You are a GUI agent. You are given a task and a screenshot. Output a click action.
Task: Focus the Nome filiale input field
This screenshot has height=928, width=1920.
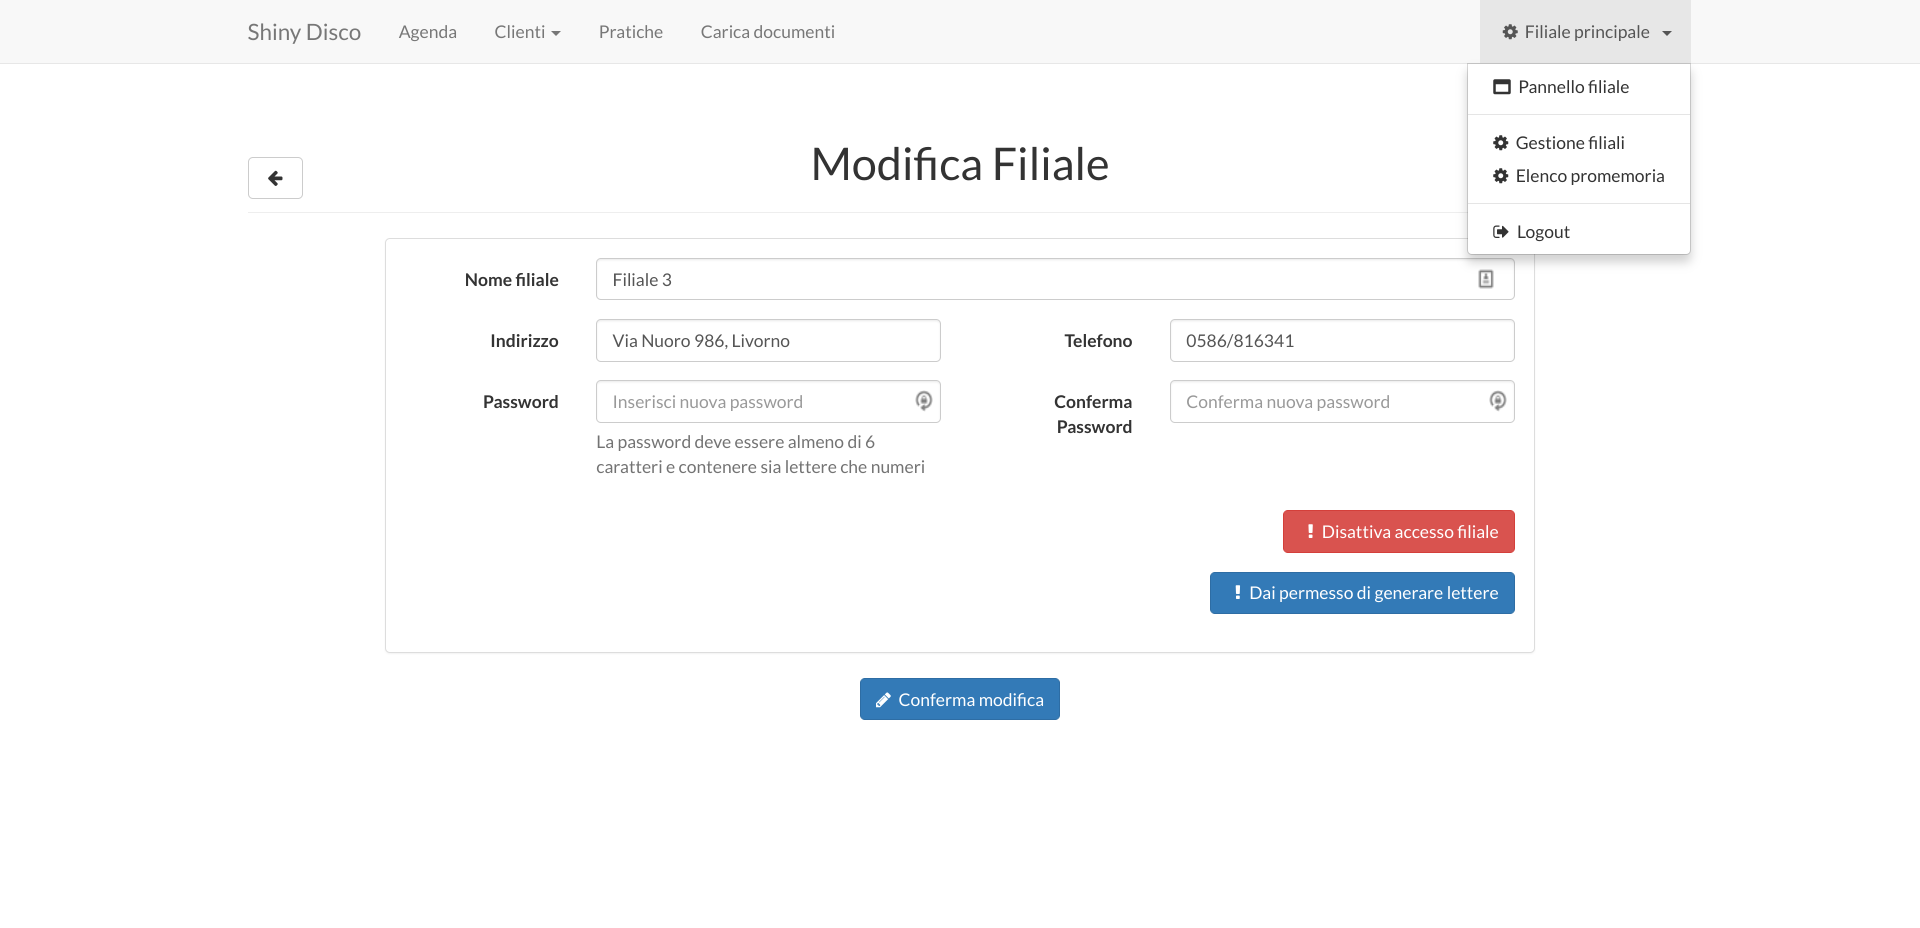point(1055,279)
